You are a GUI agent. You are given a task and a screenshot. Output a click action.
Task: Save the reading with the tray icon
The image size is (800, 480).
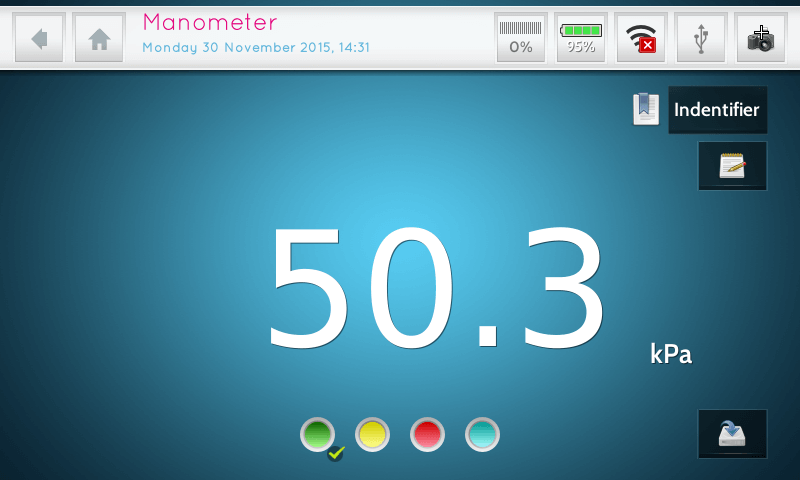pyautogui.click(x=732, y=434)
